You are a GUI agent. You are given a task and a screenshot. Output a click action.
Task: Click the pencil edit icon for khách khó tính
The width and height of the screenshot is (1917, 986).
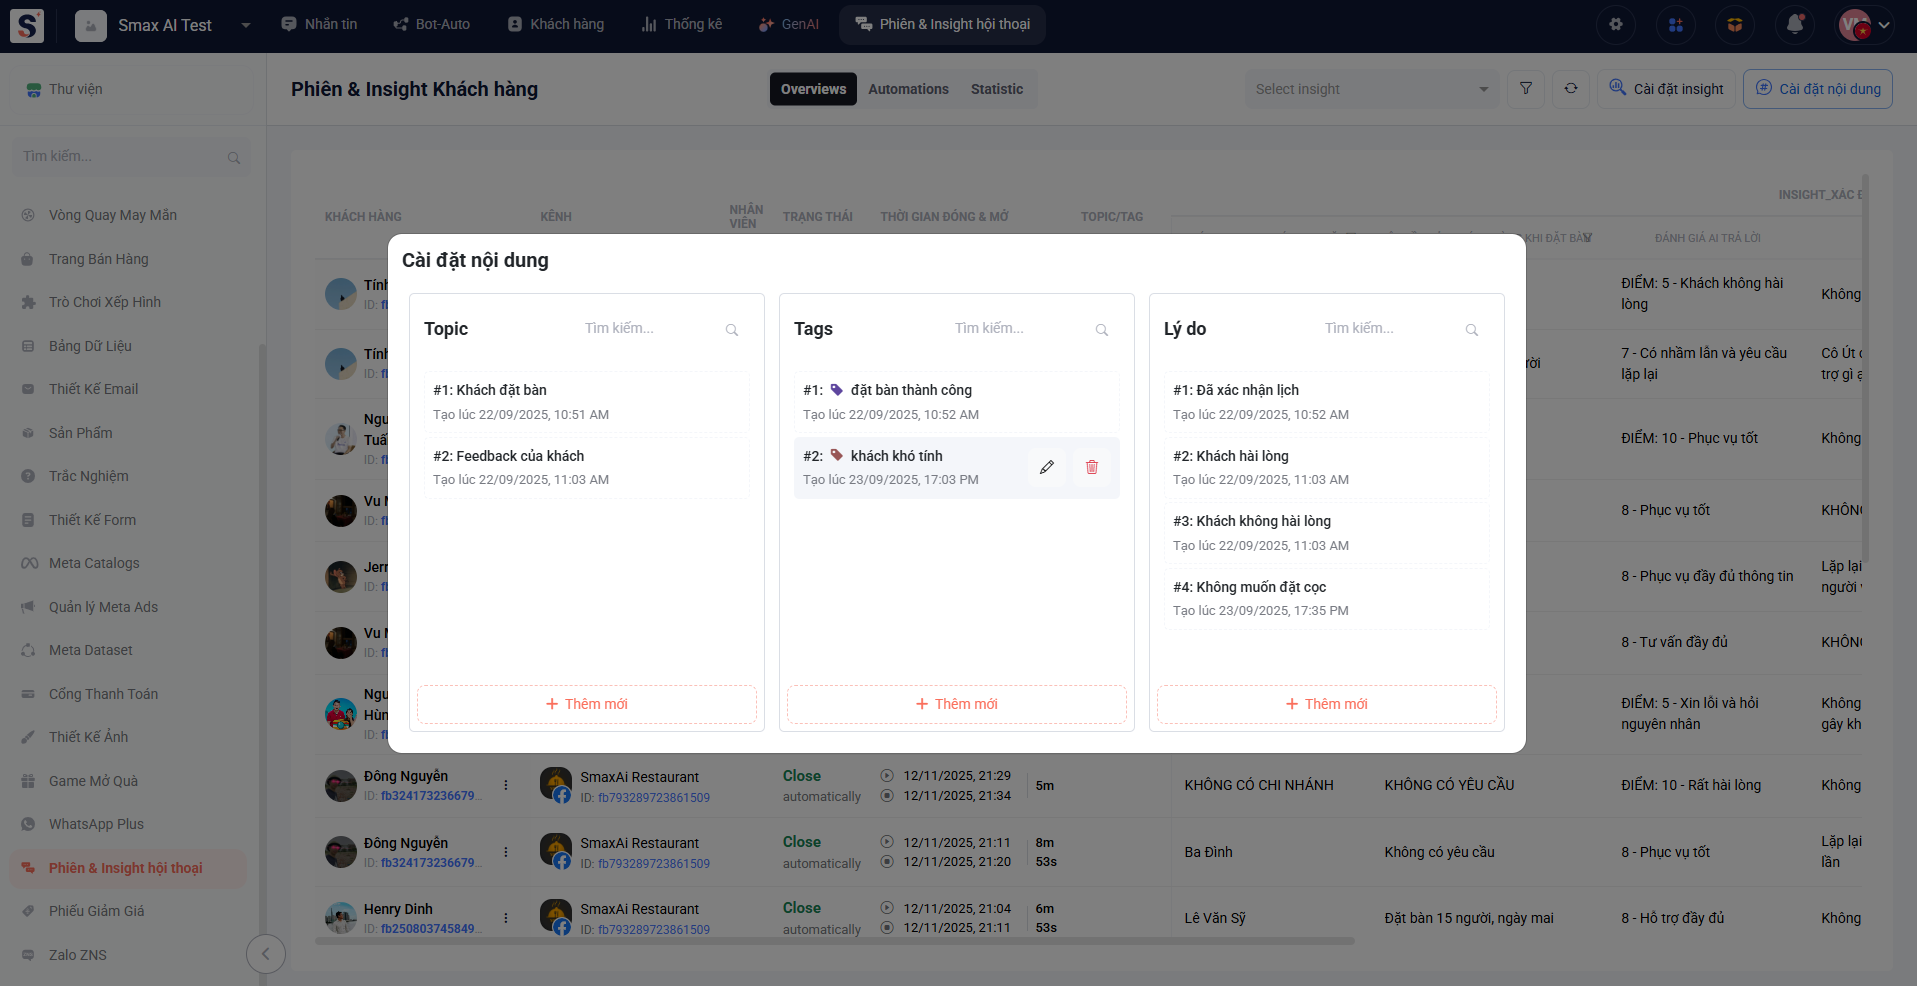click(1046, 467)
